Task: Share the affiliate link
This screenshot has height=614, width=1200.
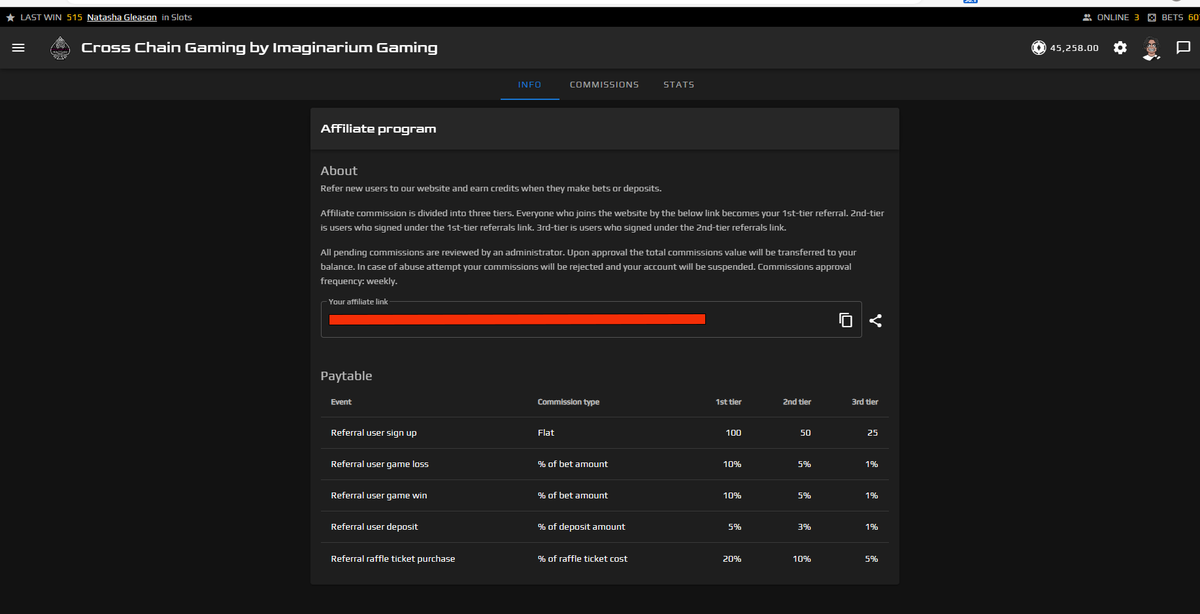Action: point(876,320)
